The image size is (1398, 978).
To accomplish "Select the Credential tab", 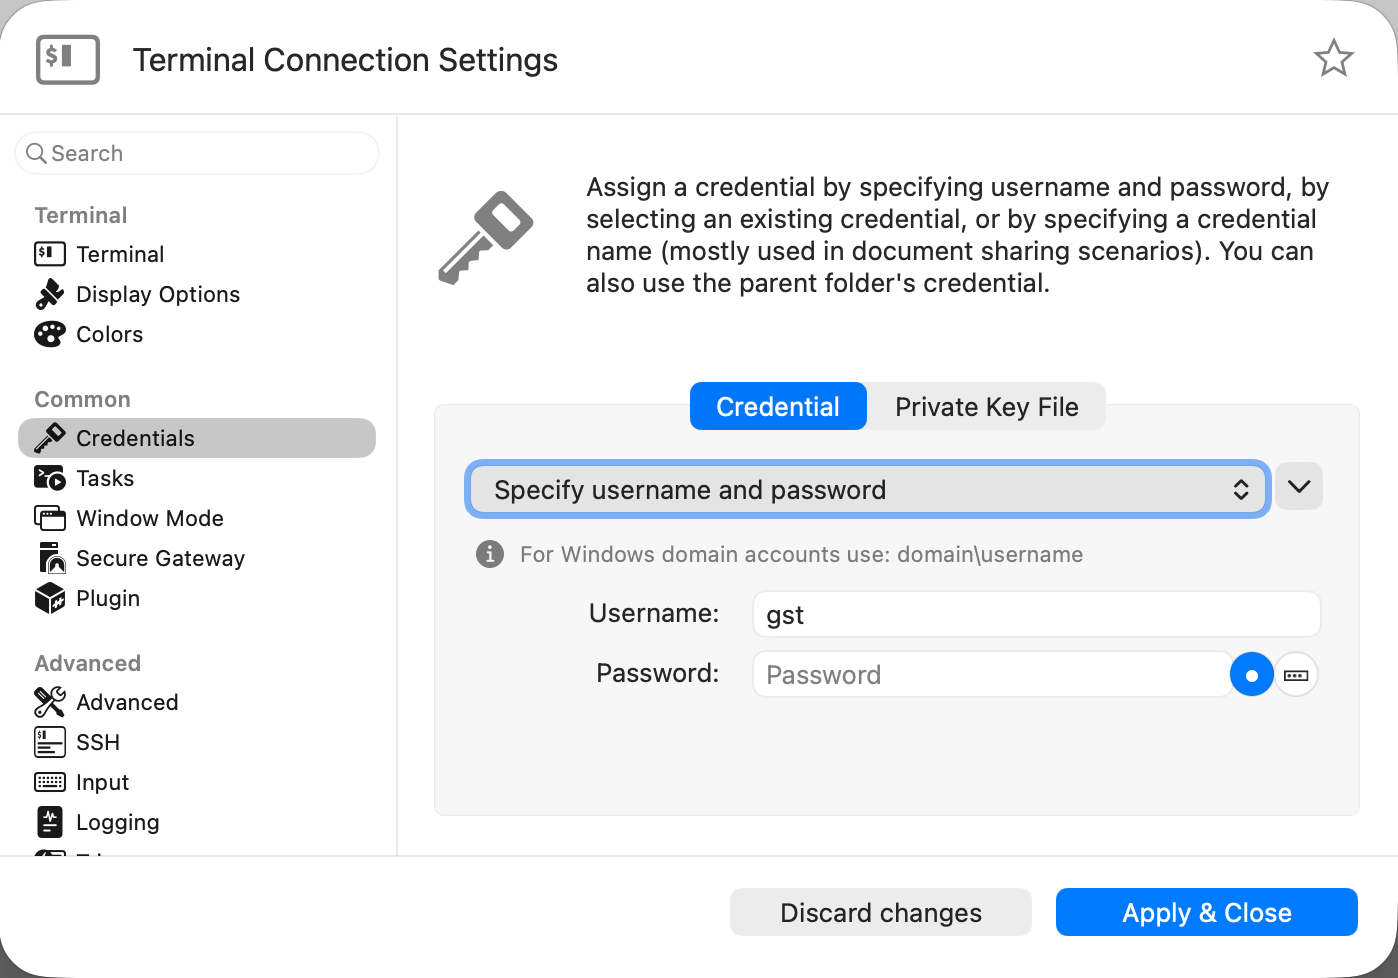I will (x=778, y=407).
